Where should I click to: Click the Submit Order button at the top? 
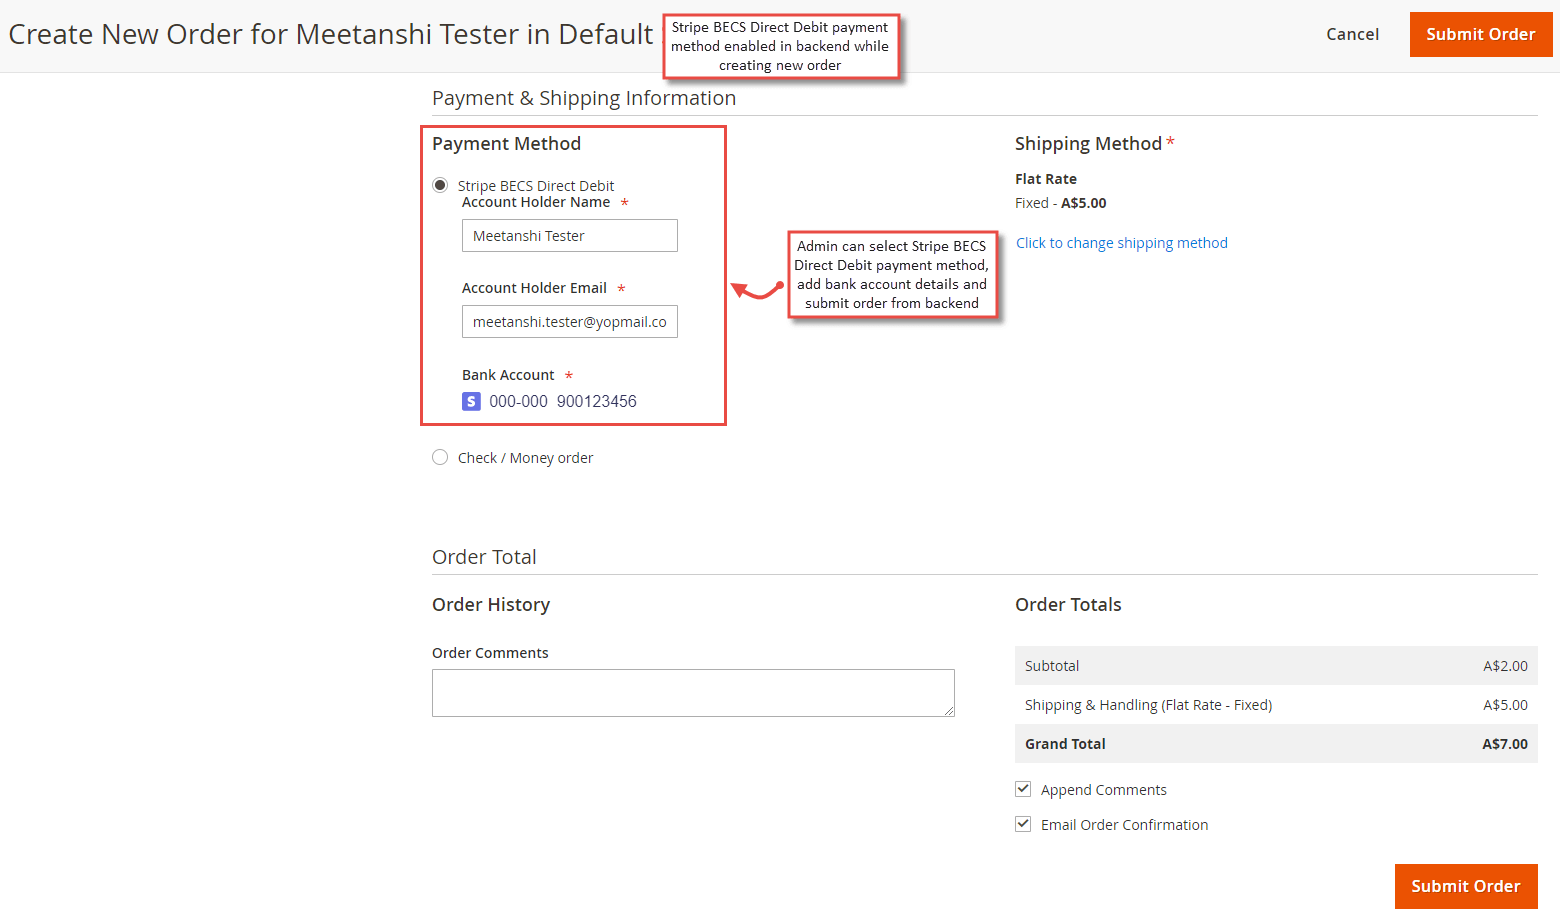click(1481, 33)
